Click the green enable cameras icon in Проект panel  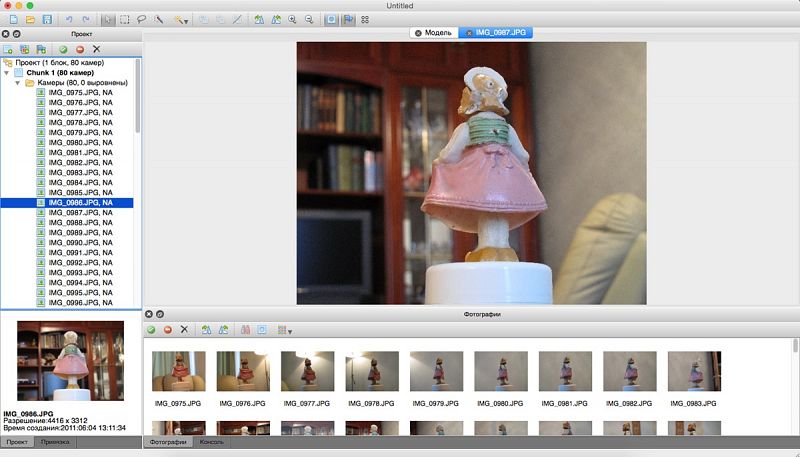pos(63,48)
